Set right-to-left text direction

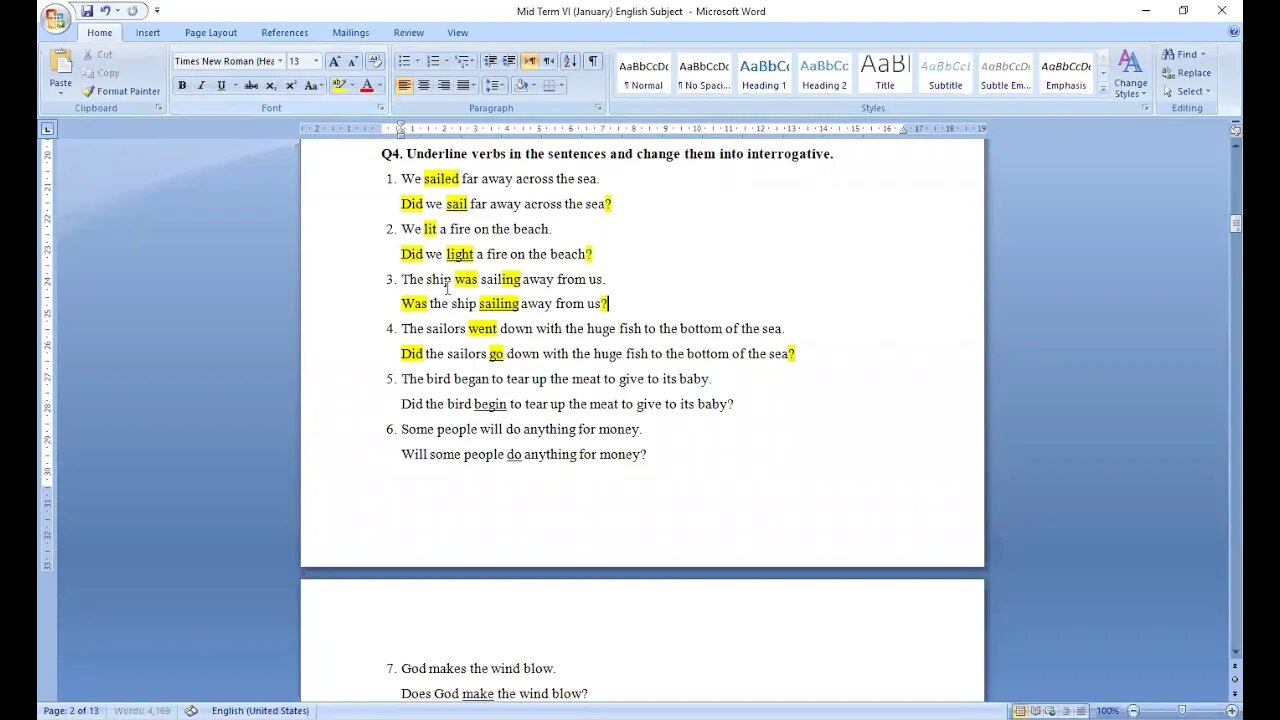pos(549,61)
